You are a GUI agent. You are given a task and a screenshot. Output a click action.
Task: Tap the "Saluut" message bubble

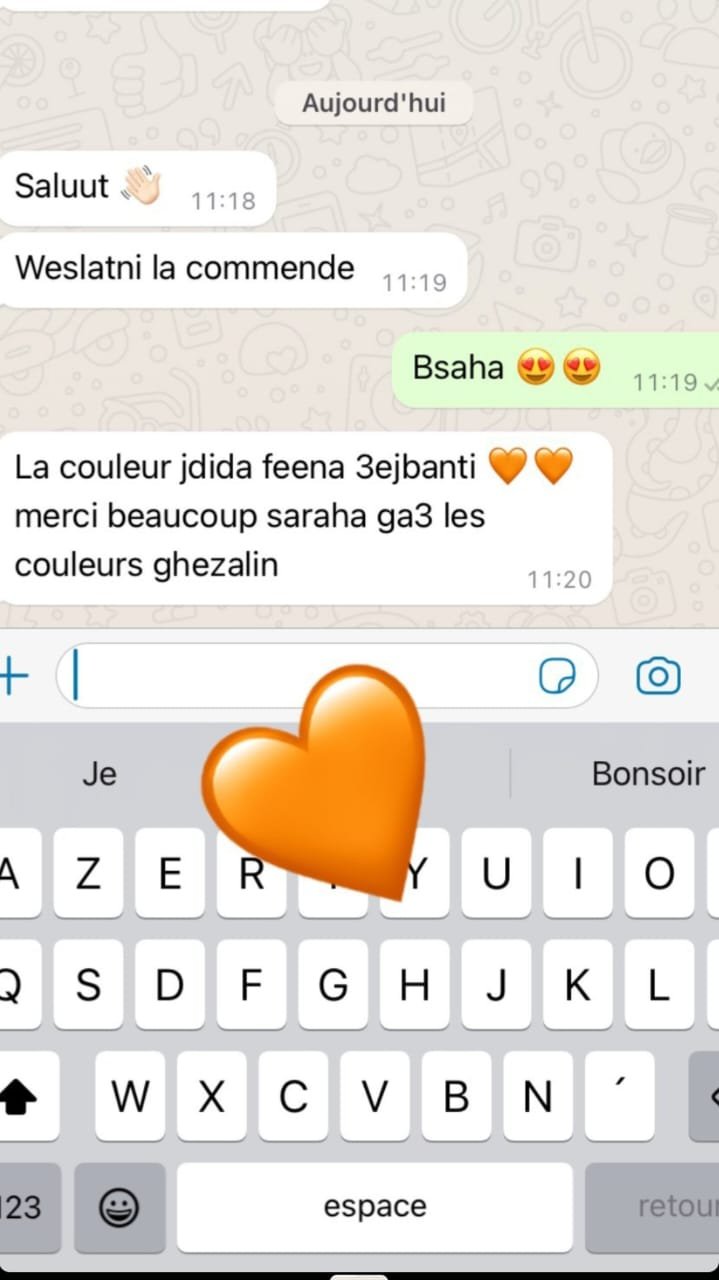click(x=137, y=188)
